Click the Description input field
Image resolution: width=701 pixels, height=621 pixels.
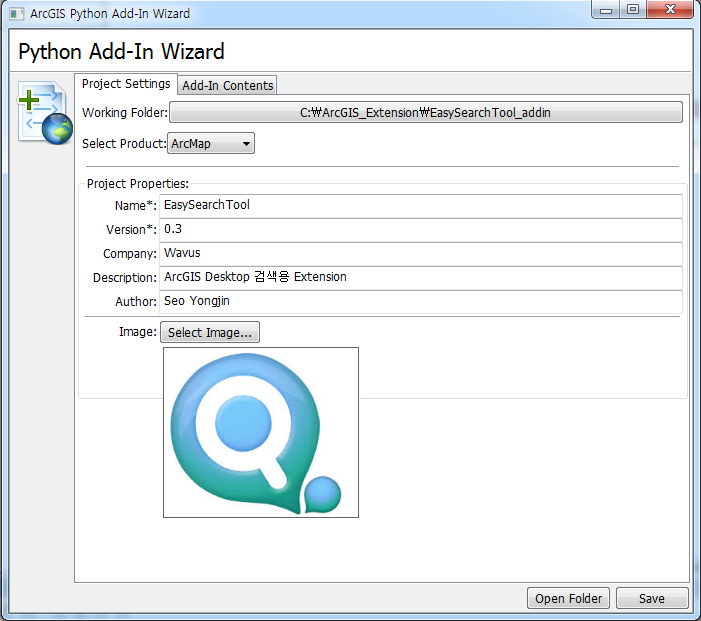click(421, 278)
